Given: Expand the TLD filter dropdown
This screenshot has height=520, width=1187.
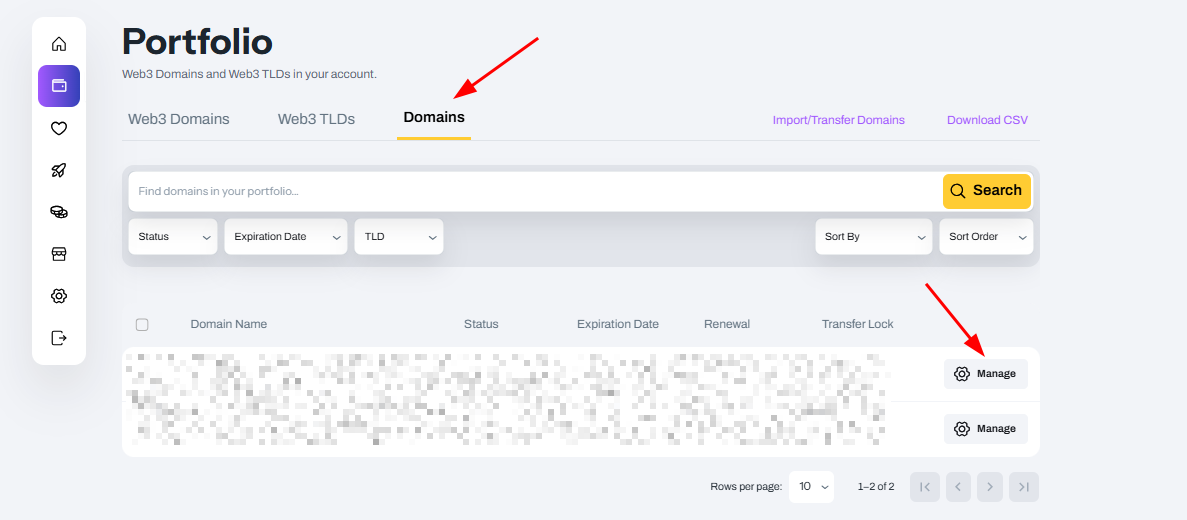Looking at the screenshot, I should [x=399, y=237].
